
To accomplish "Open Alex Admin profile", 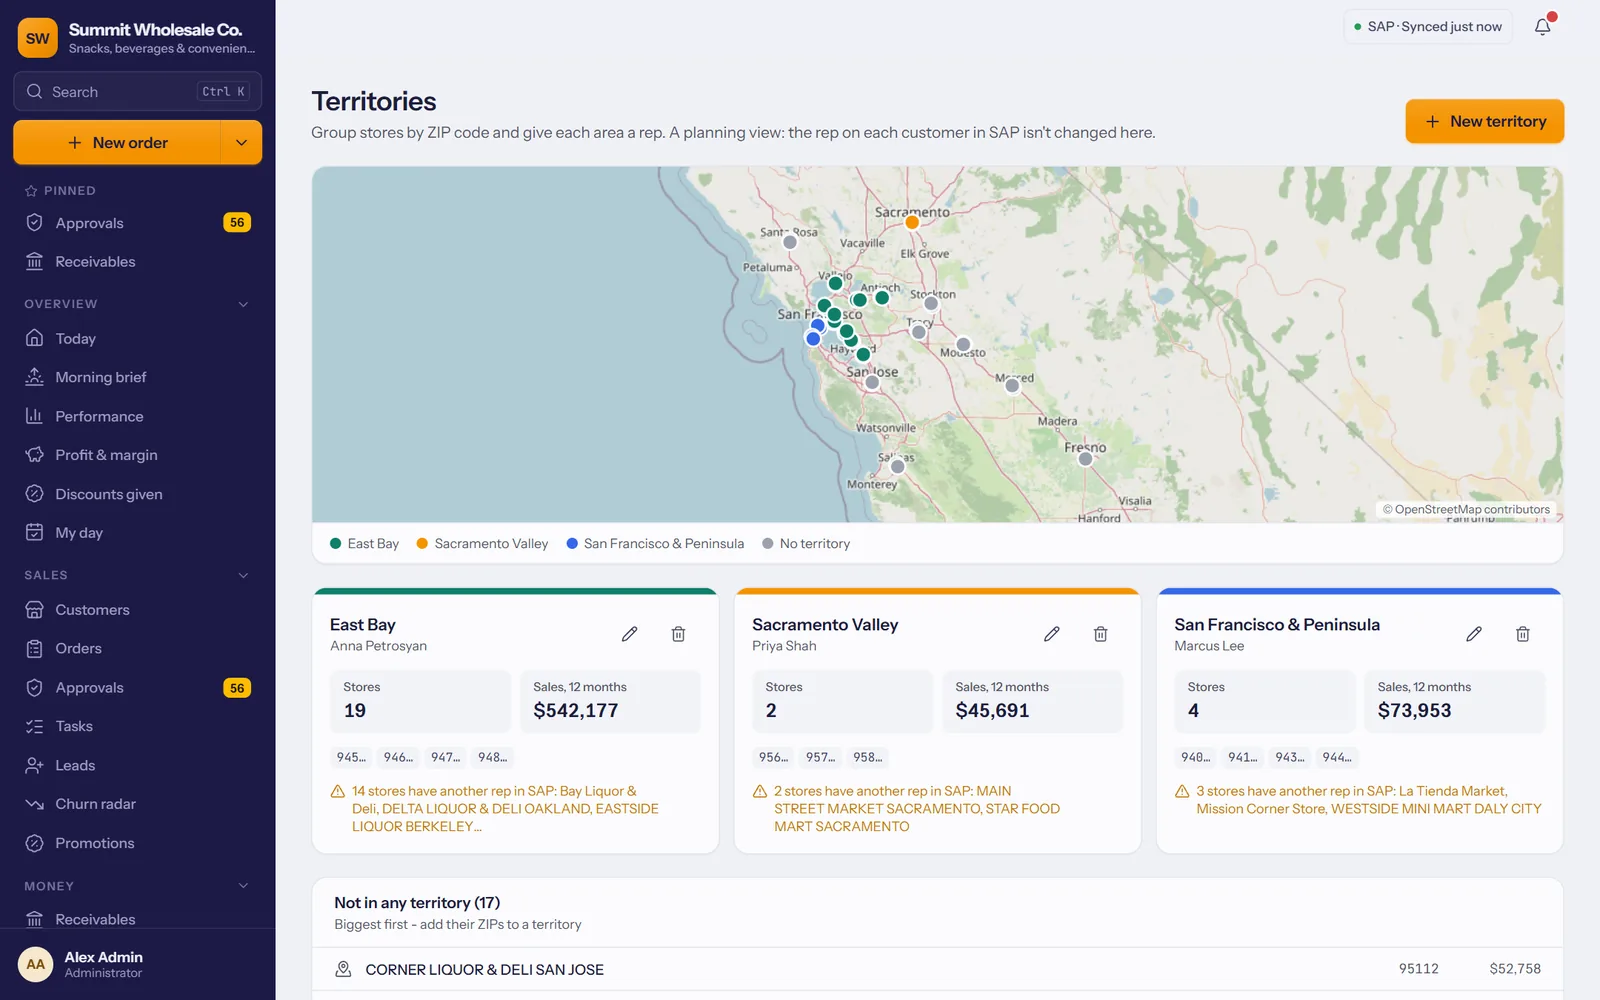I will (x=138, y=964).
